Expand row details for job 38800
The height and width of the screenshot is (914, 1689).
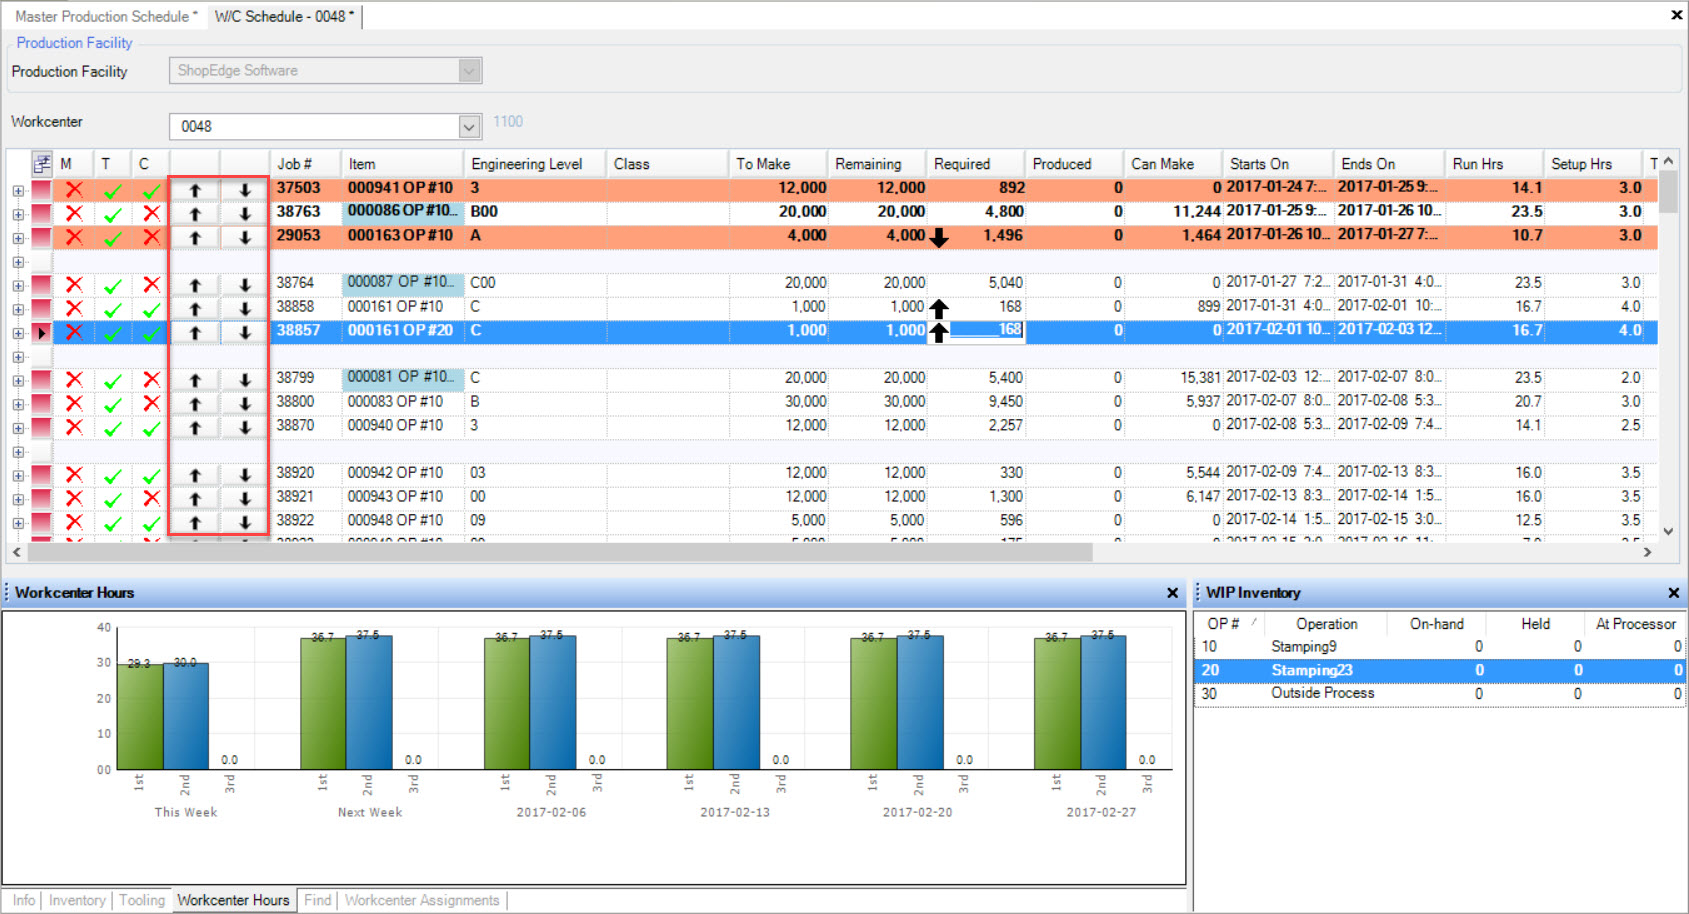click(x=18, y=404)
